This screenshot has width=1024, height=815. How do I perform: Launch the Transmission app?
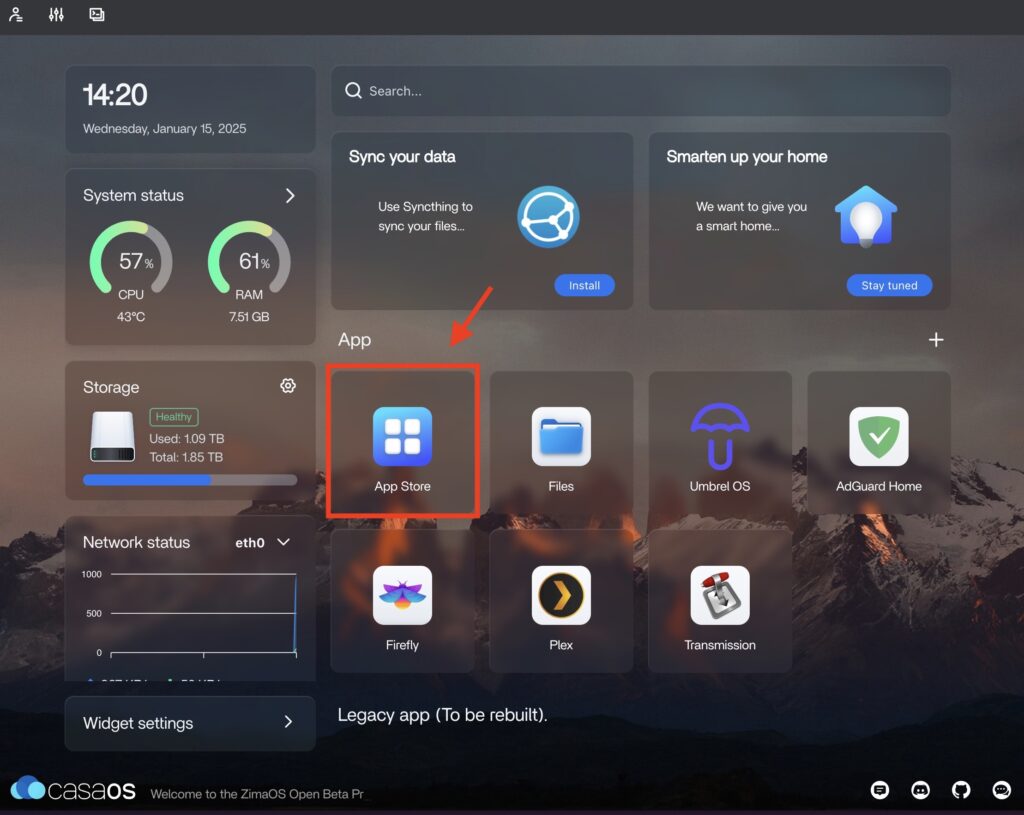720,601
